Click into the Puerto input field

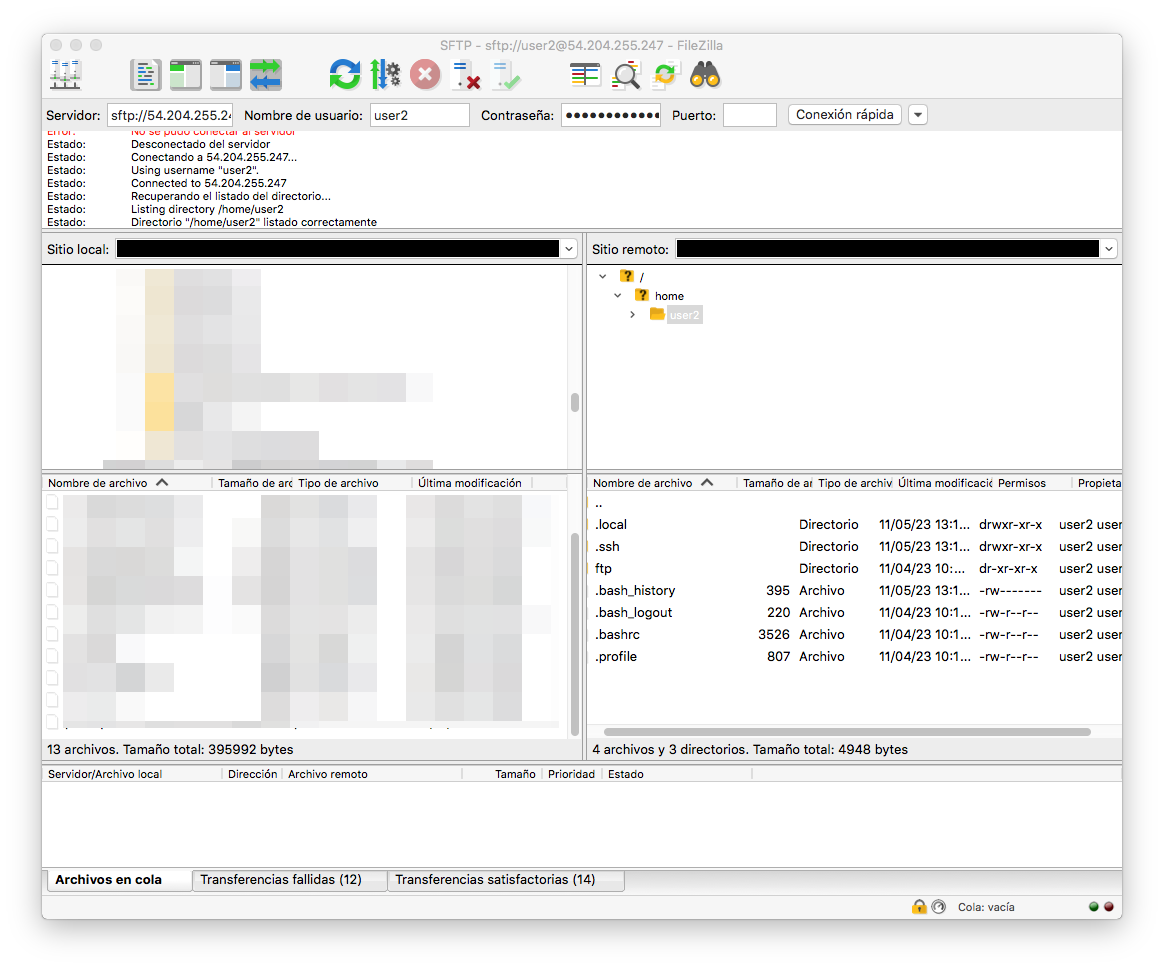749,115
